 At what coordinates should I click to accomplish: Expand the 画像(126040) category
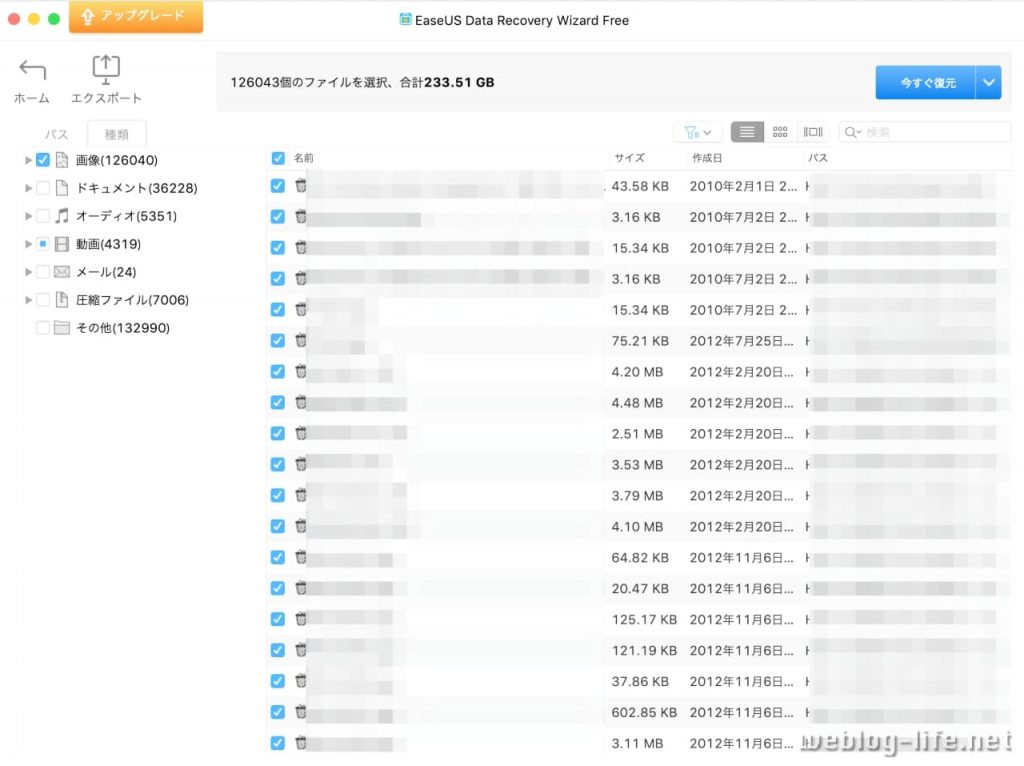tap(28, 160)
